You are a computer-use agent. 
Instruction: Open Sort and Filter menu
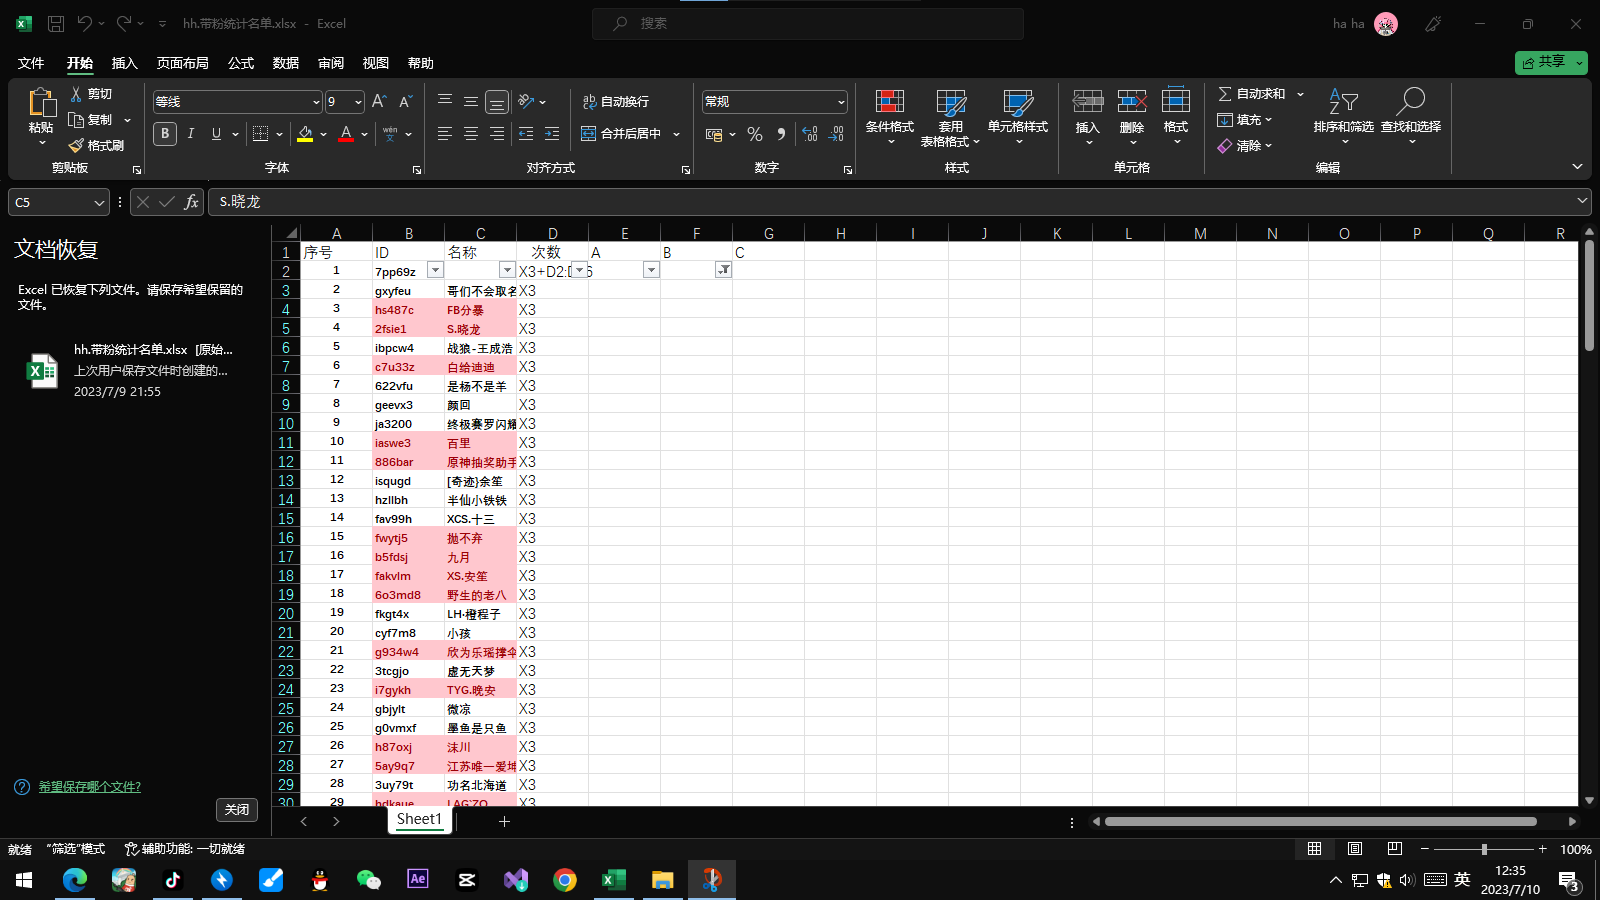pos(1343,116)
